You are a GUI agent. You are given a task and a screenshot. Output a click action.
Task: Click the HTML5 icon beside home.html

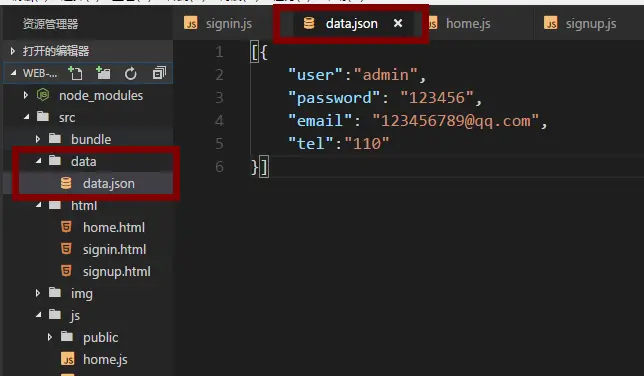(x=66, y=227)
